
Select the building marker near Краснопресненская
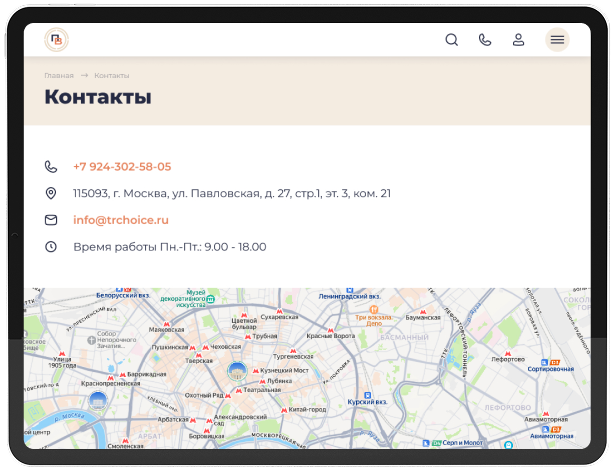[97, 400]
